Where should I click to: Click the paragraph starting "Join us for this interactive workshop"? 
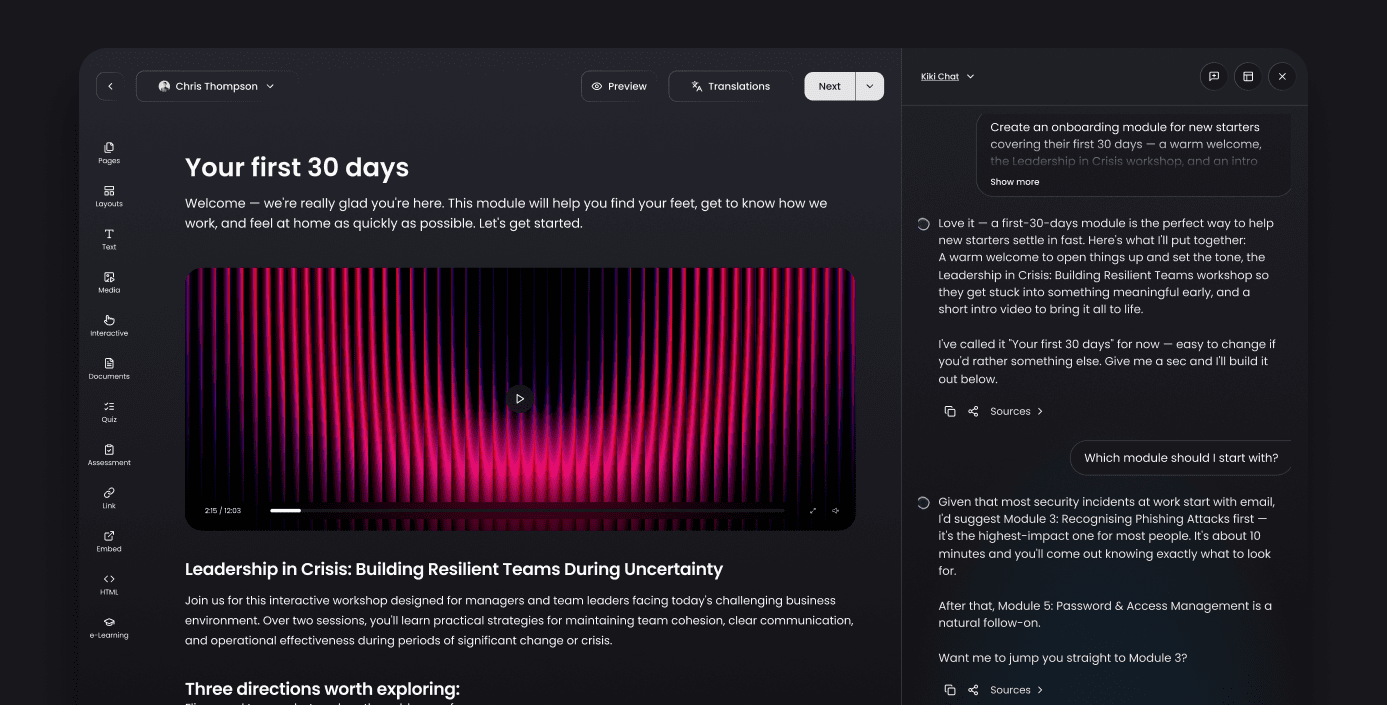pos(519,620)
